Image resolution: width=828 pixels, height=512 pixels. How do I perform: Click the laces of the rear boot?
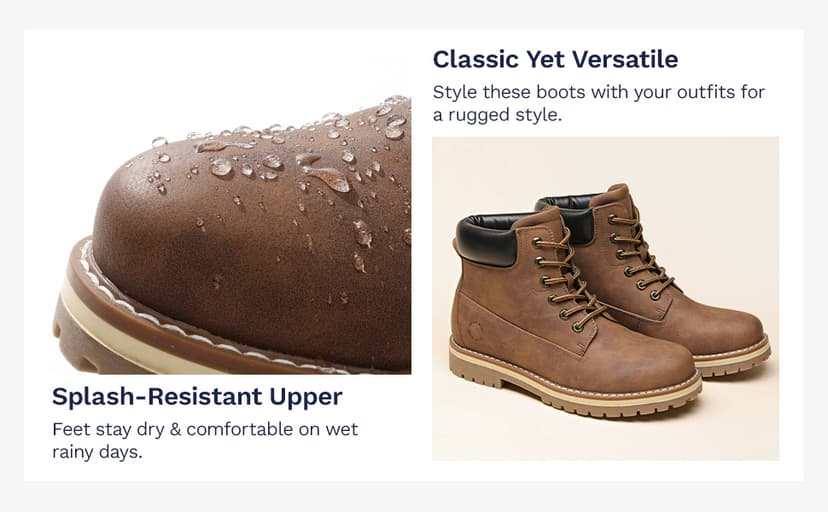(638, 254)
